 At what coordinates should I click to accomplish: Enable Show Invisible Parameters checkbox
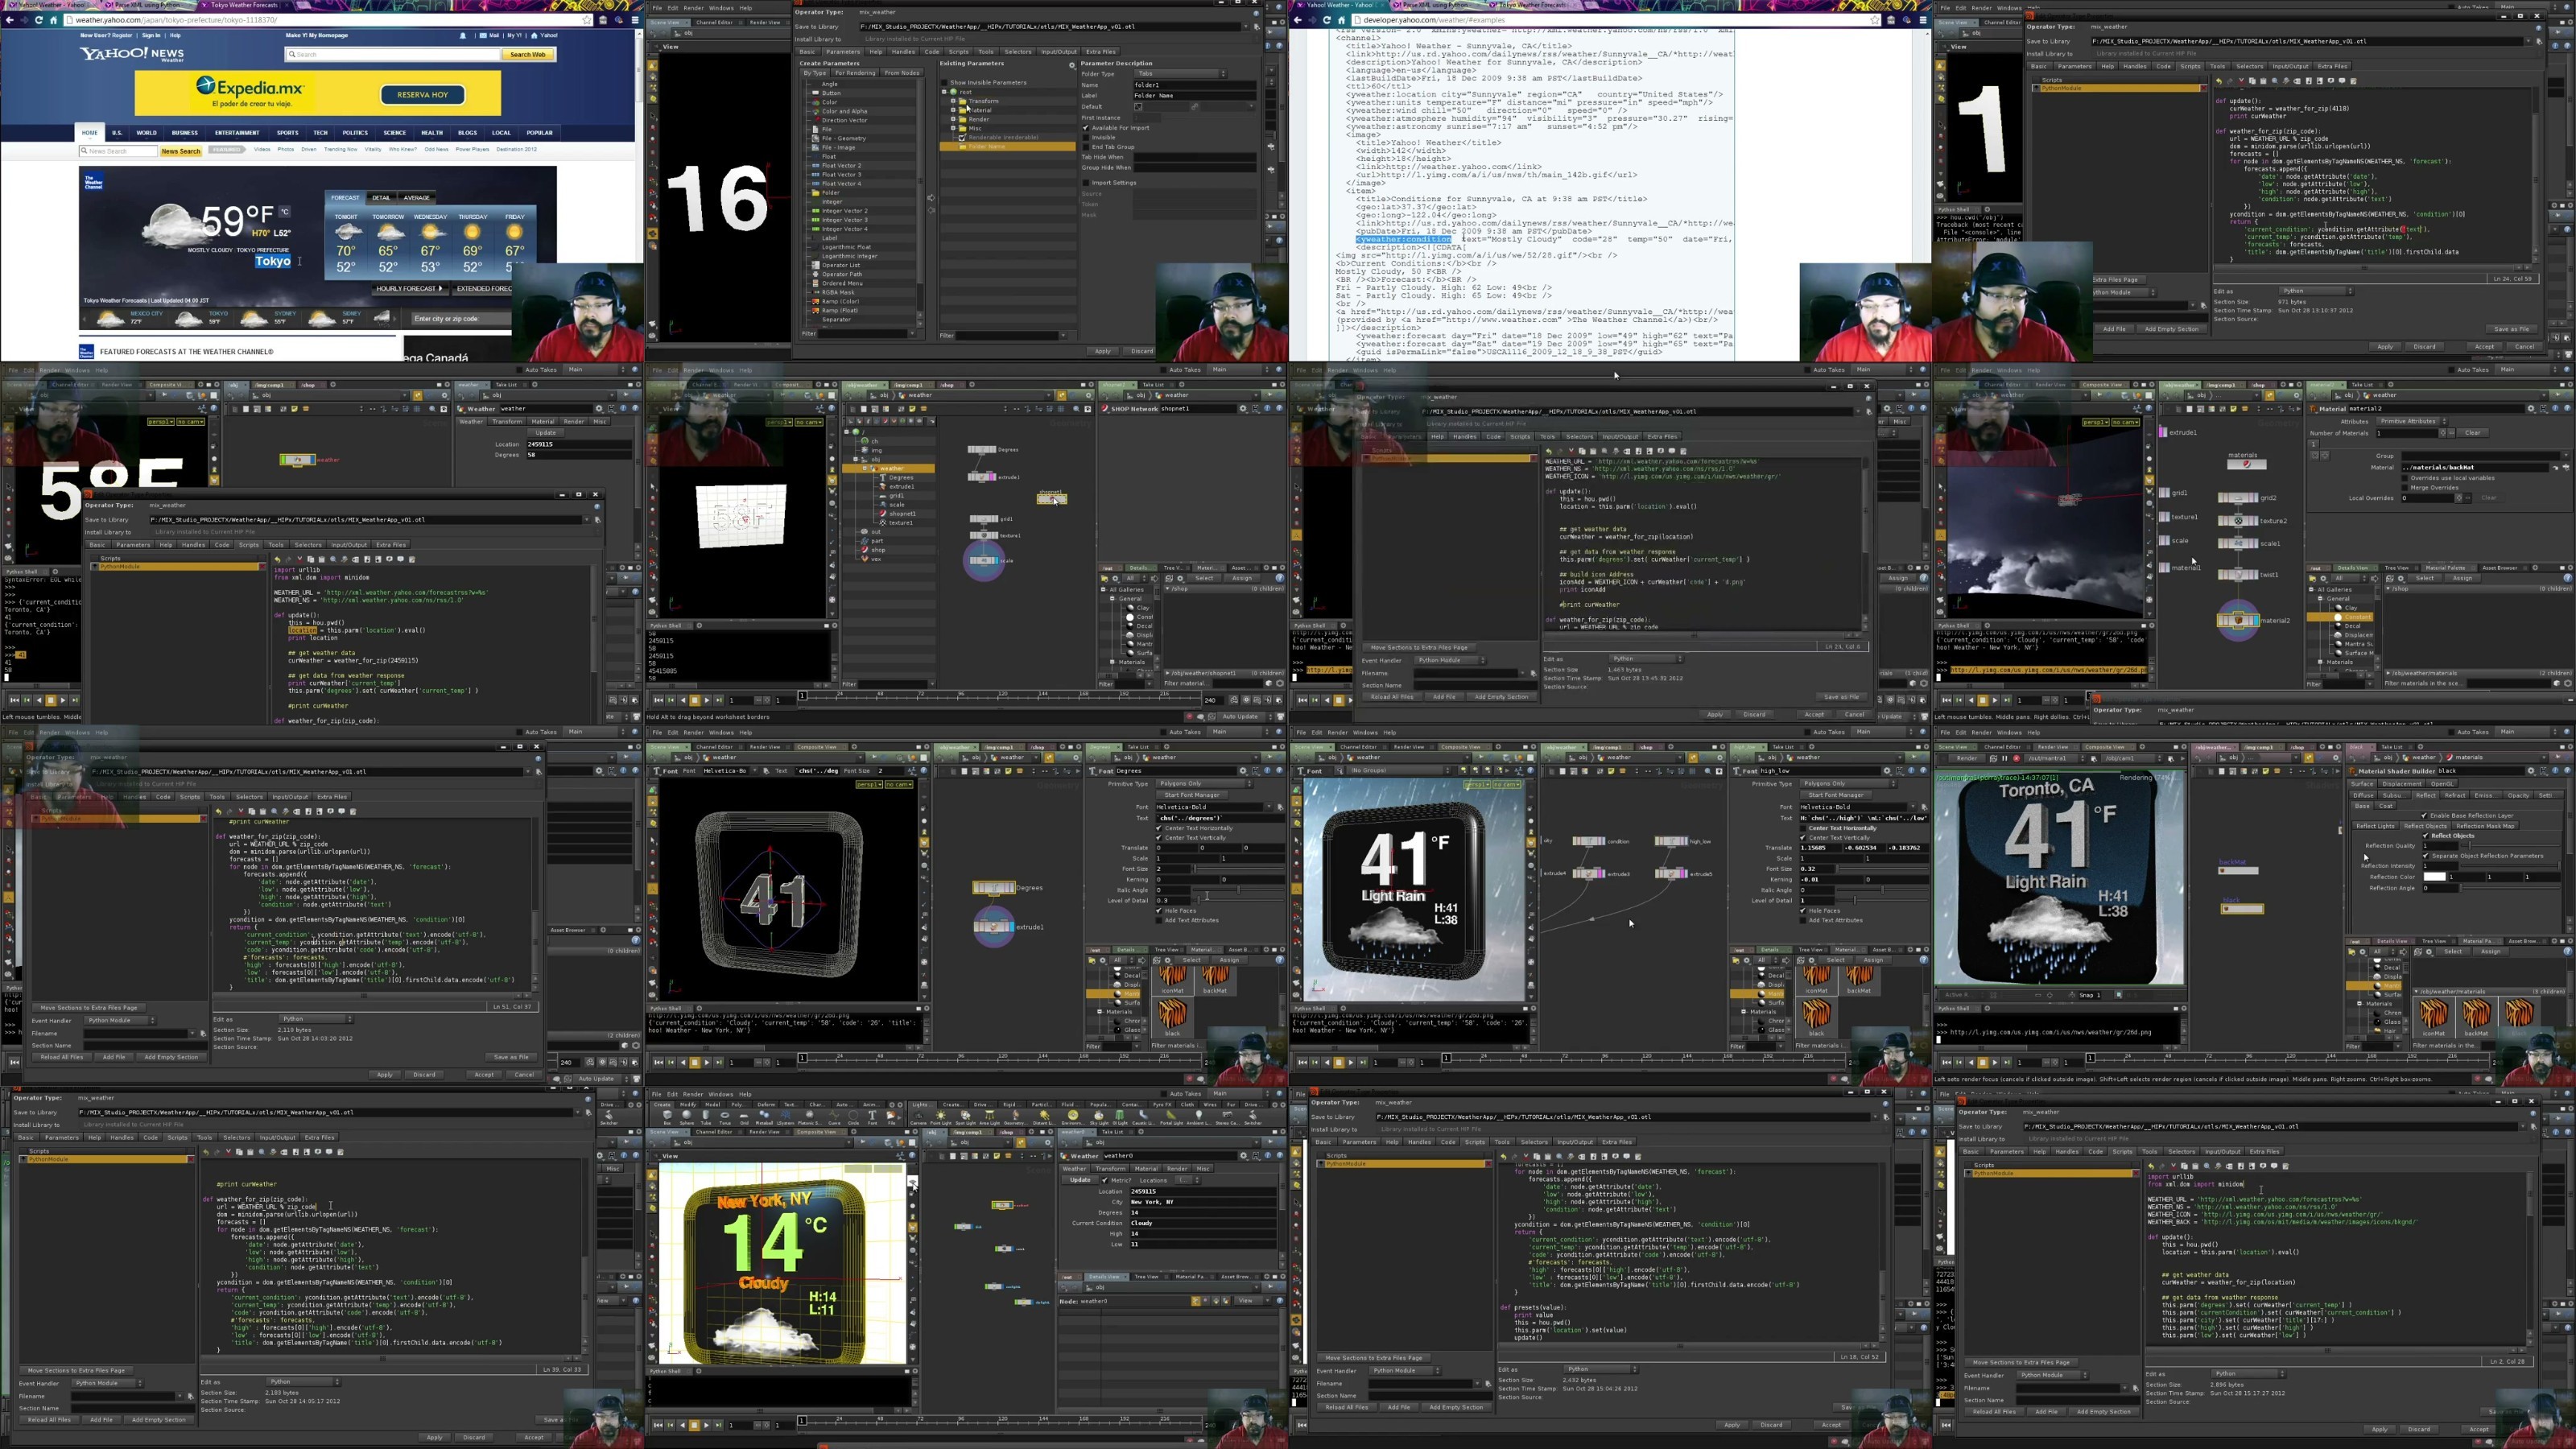tap(945, 83)
